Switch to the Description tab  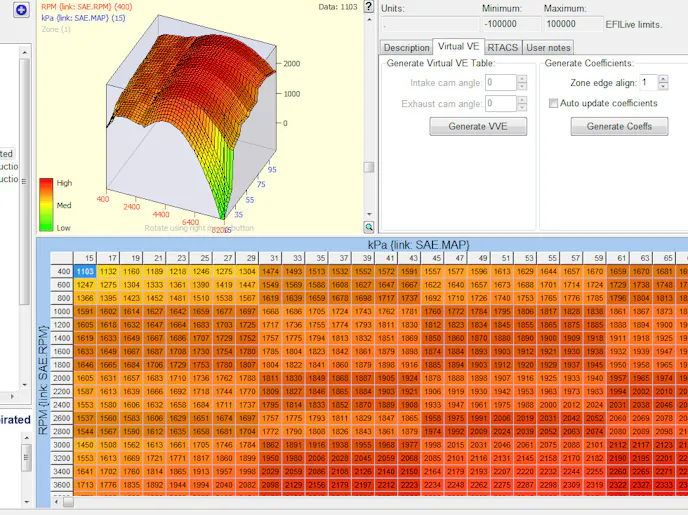(x=406, y=47)
